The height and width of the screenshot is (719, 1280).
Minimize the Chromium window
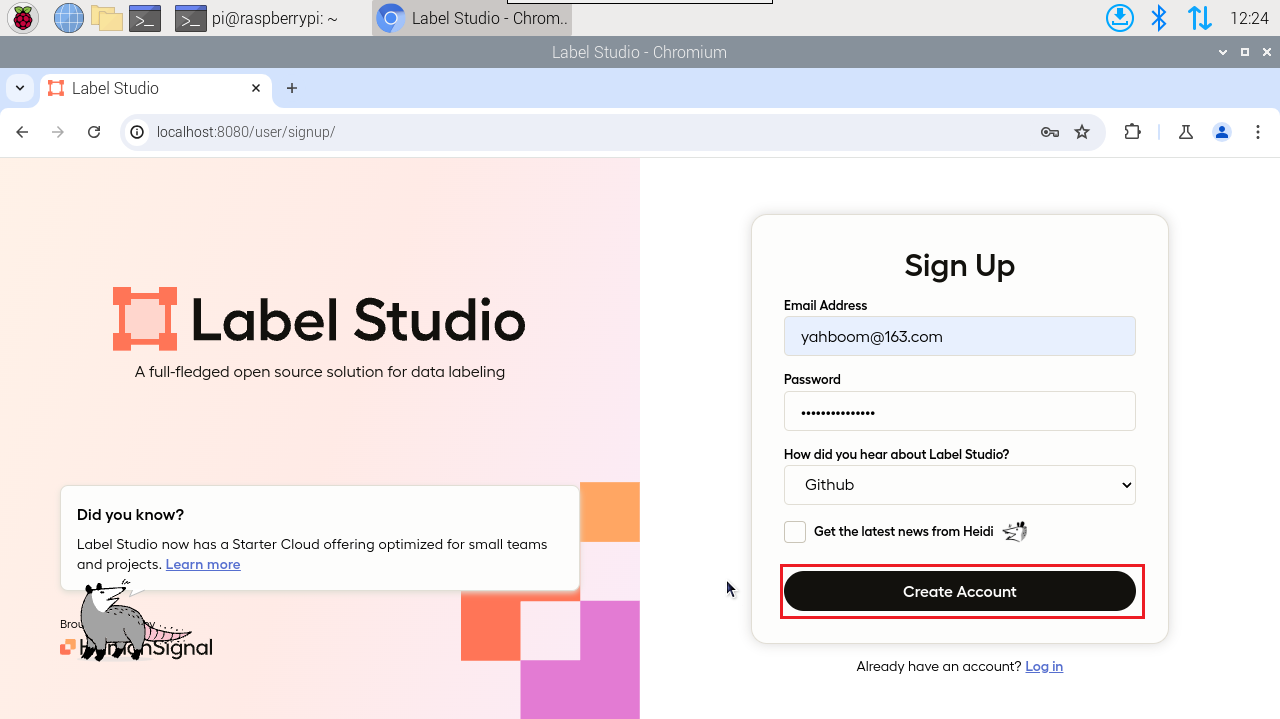[1222, 52]
